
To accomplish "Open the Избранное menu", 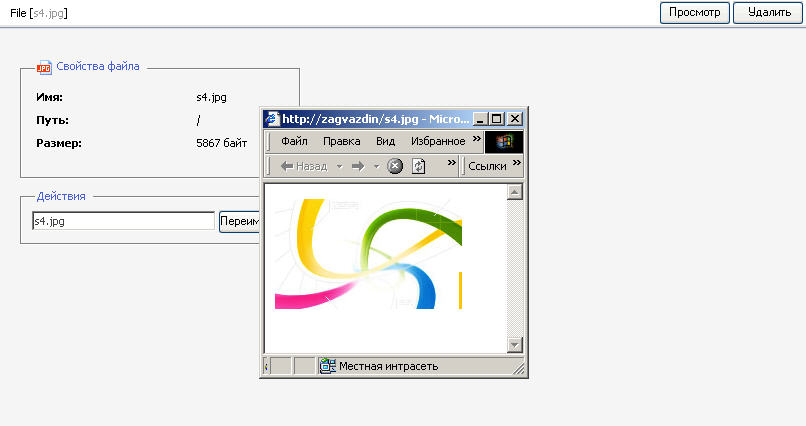I will tap(438, 142).
